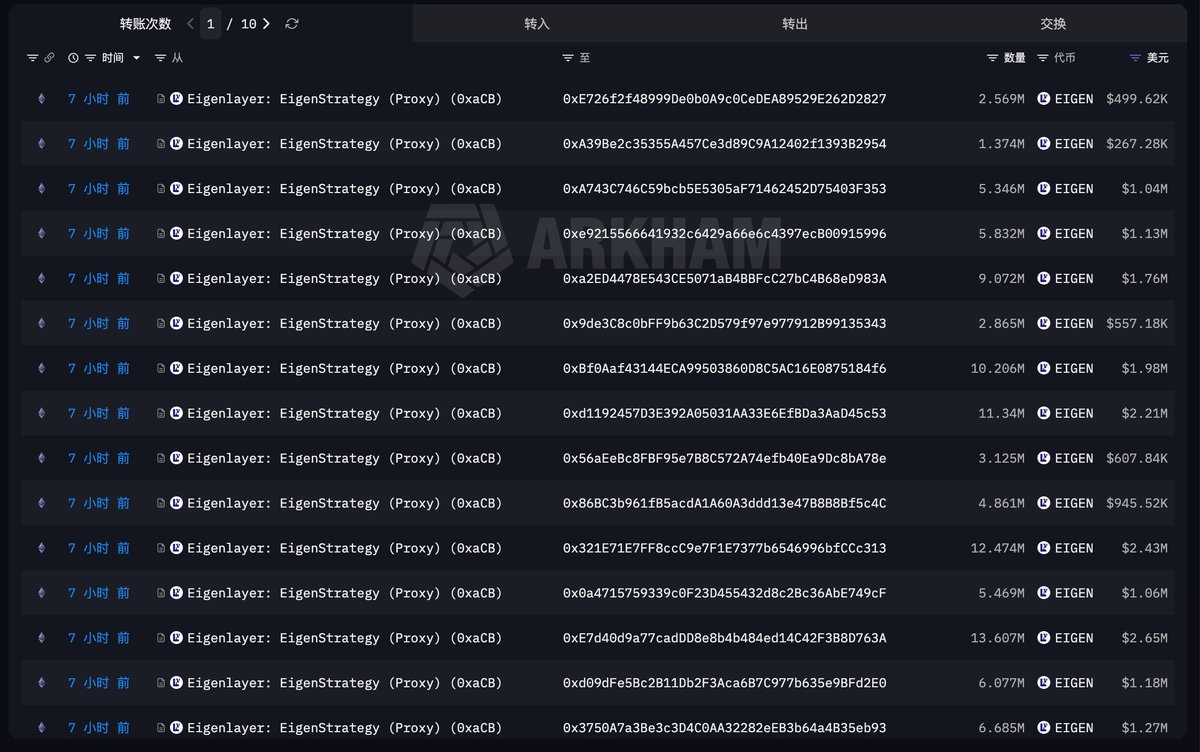Click the clock icon in the table header
This screenshot has width=1200, height=752.
[73, 58]
